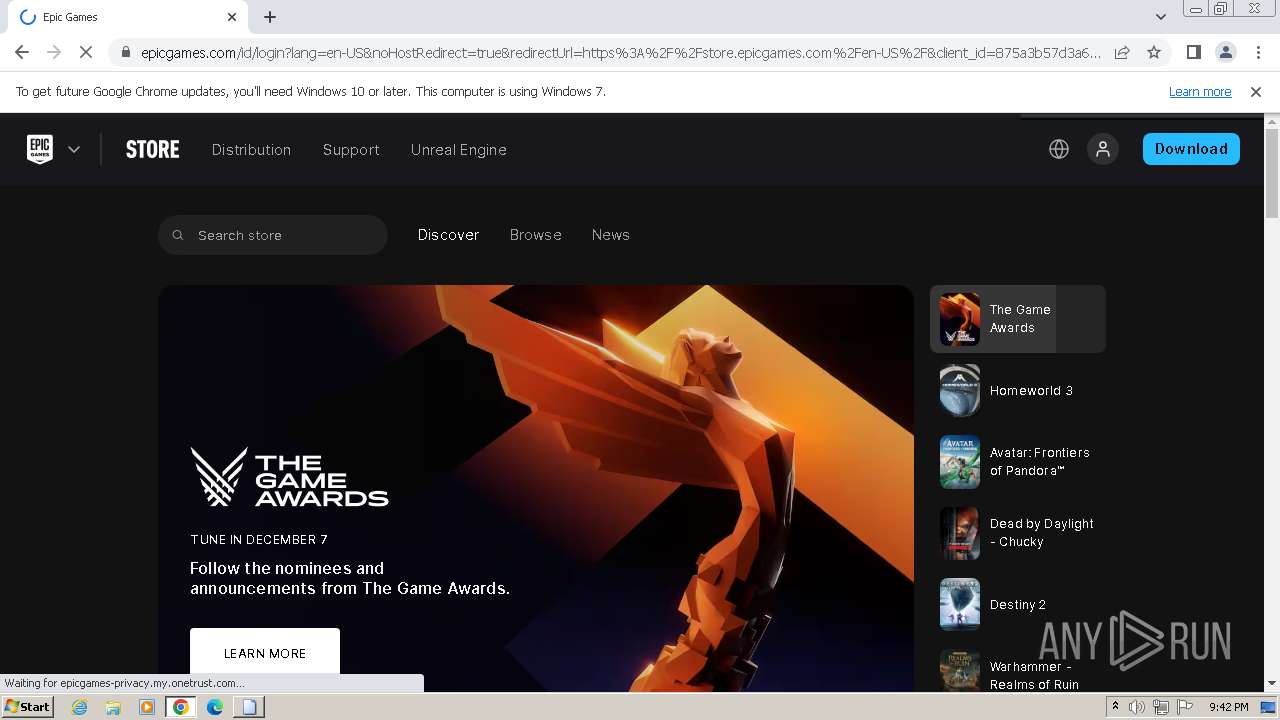
Task: Open the network tray icon
Action: click(1161, 707)
